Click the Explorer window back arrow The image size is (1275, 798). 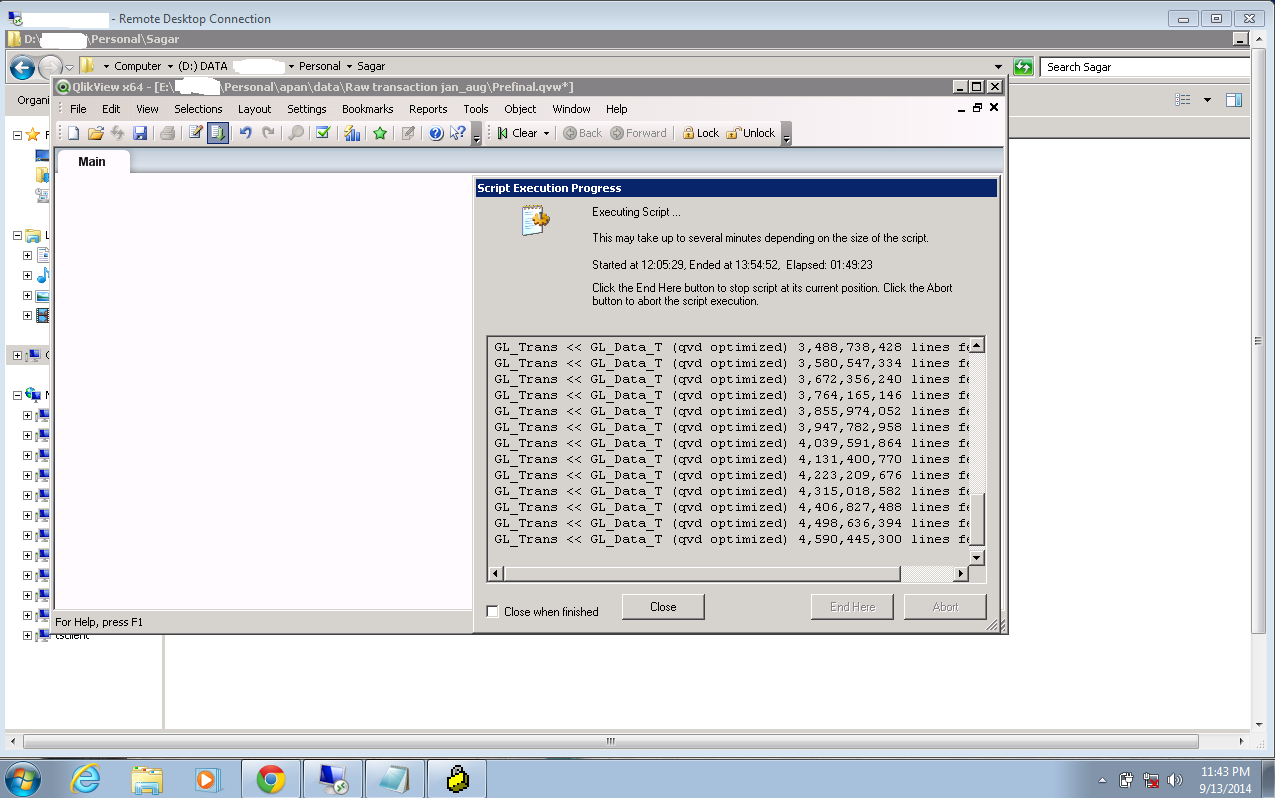coord(22,67)
